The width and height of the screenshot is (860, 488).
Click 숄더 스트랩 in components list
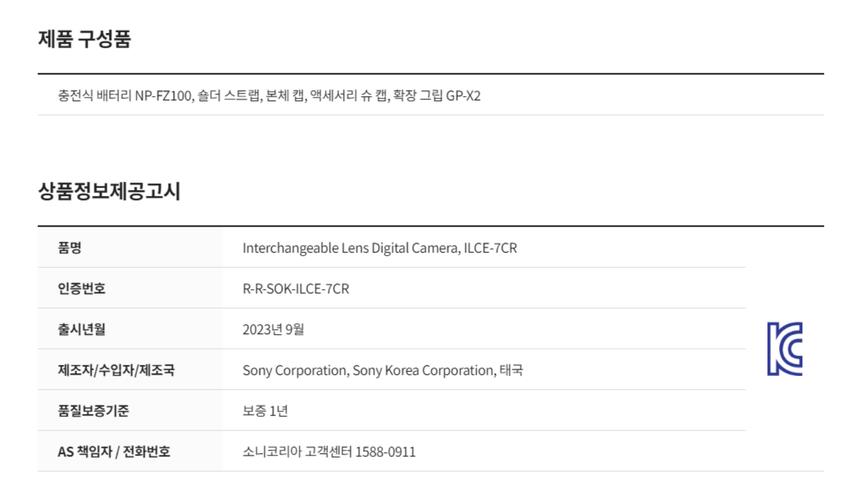click(229, 95)
